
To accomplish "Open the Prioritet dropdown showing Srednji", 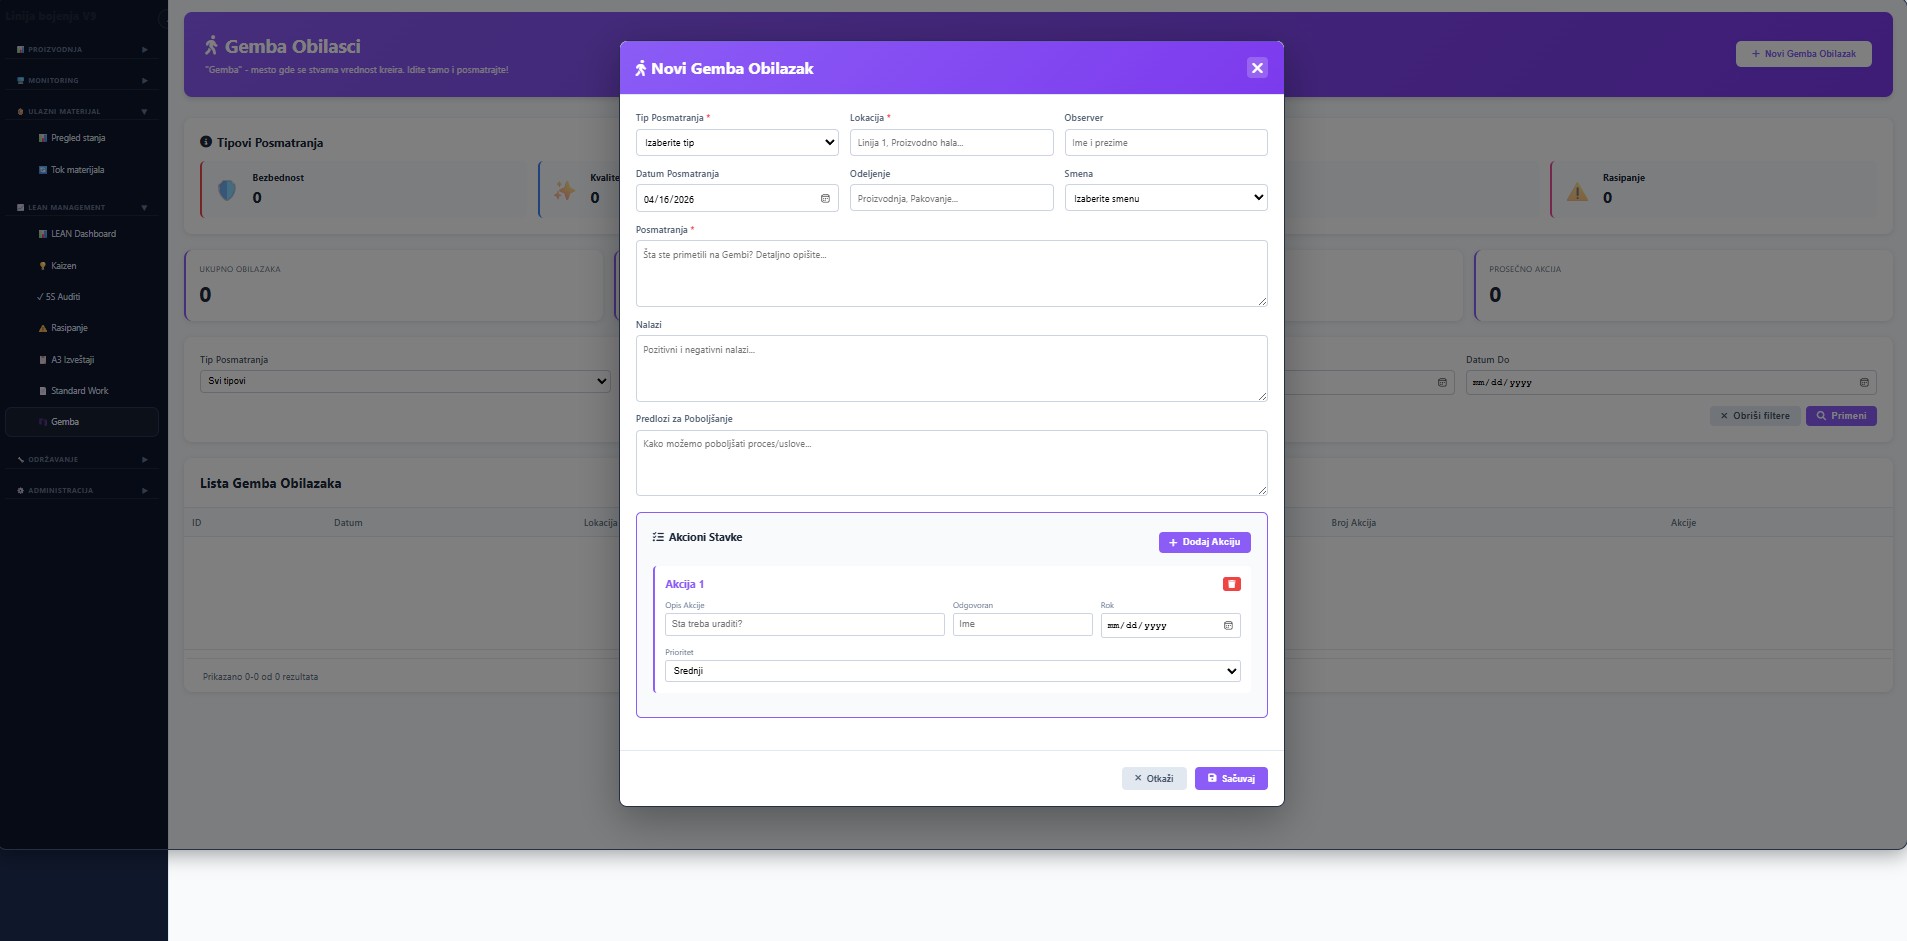I will (x=952, y=671).
